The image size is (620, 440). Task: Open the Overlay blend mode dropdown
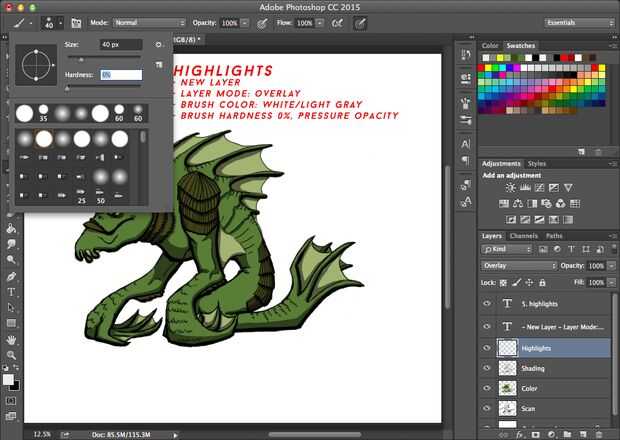[519, 266]
